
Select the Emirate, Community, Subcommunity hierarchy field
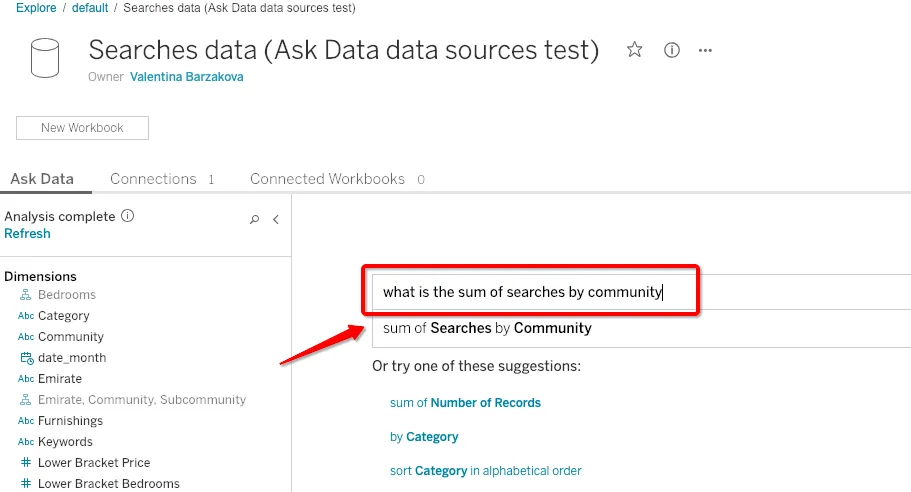click(x=141, y=400)
